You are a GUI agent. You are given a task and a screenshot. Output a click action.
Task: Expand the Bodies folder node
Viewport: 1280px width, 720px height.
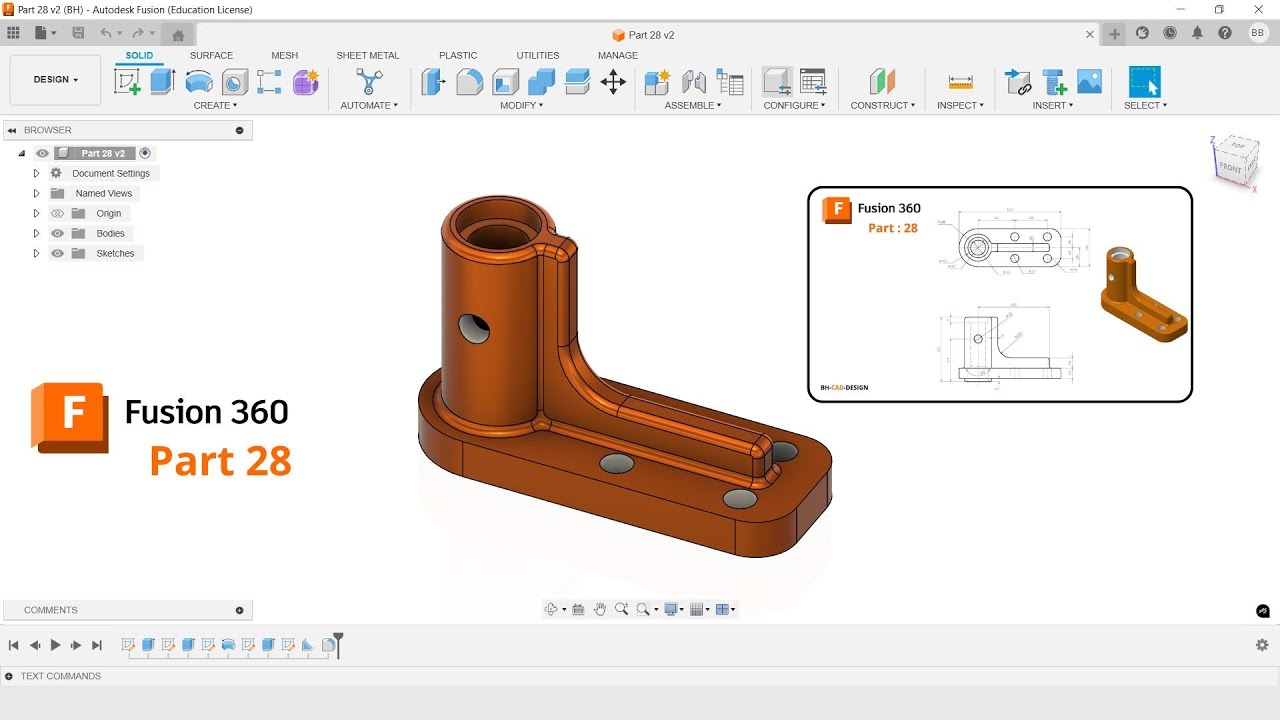click(36, 233)
